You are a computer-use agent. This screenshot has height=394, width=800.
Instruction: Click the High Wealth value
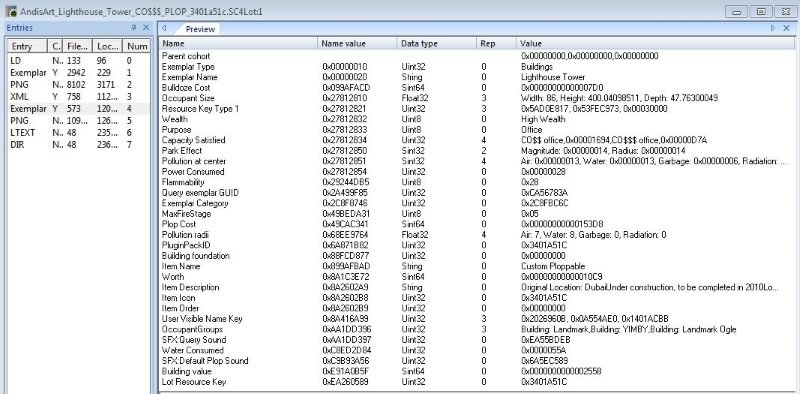(543, 119)
